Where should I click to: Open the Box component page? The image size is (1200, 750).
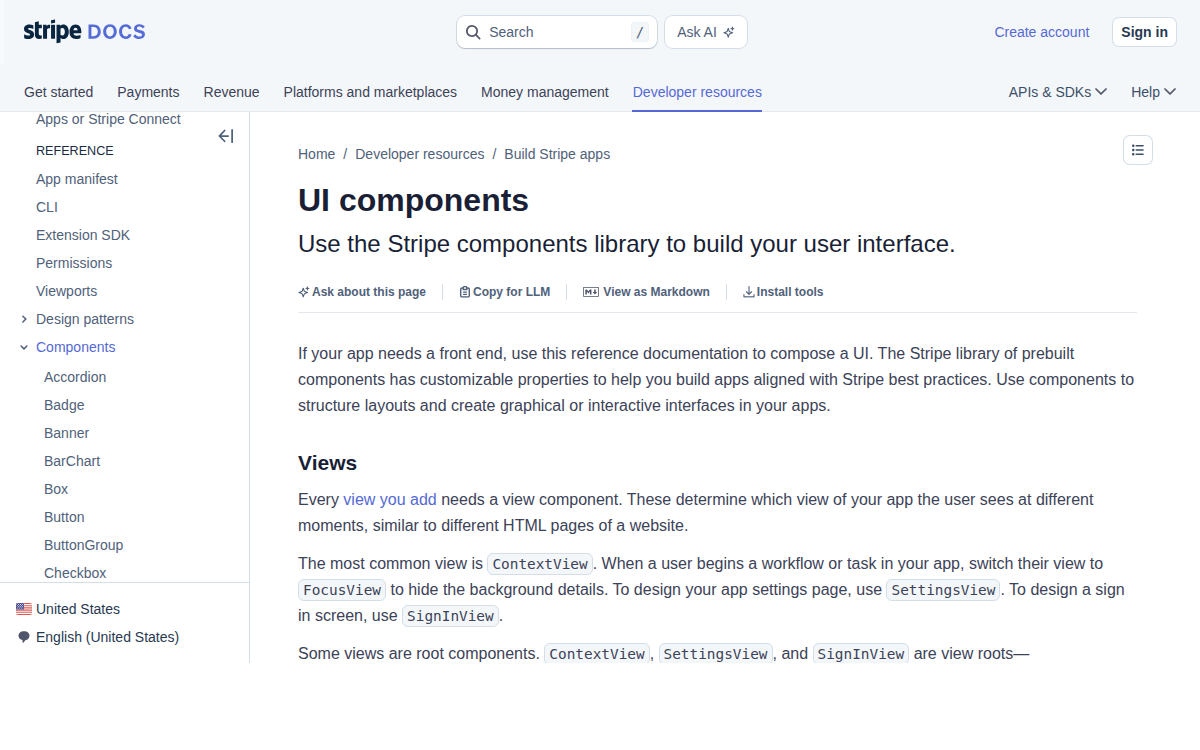[x=56, y=489]
